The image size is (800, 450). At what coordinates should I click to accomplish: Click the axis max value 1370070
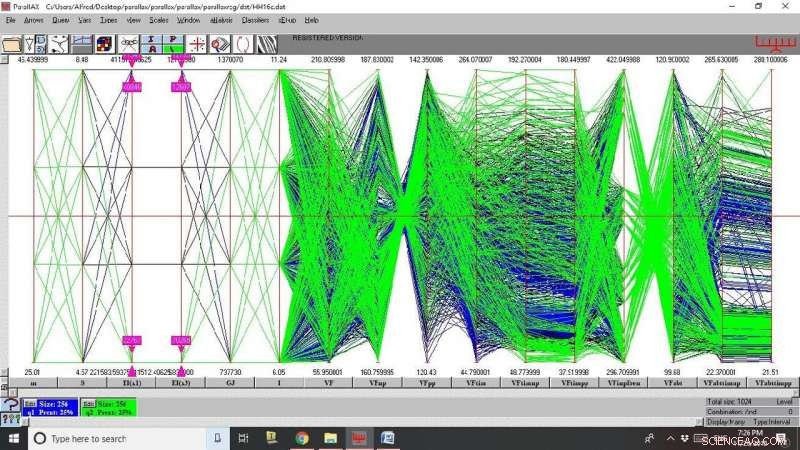click(230, 60)
